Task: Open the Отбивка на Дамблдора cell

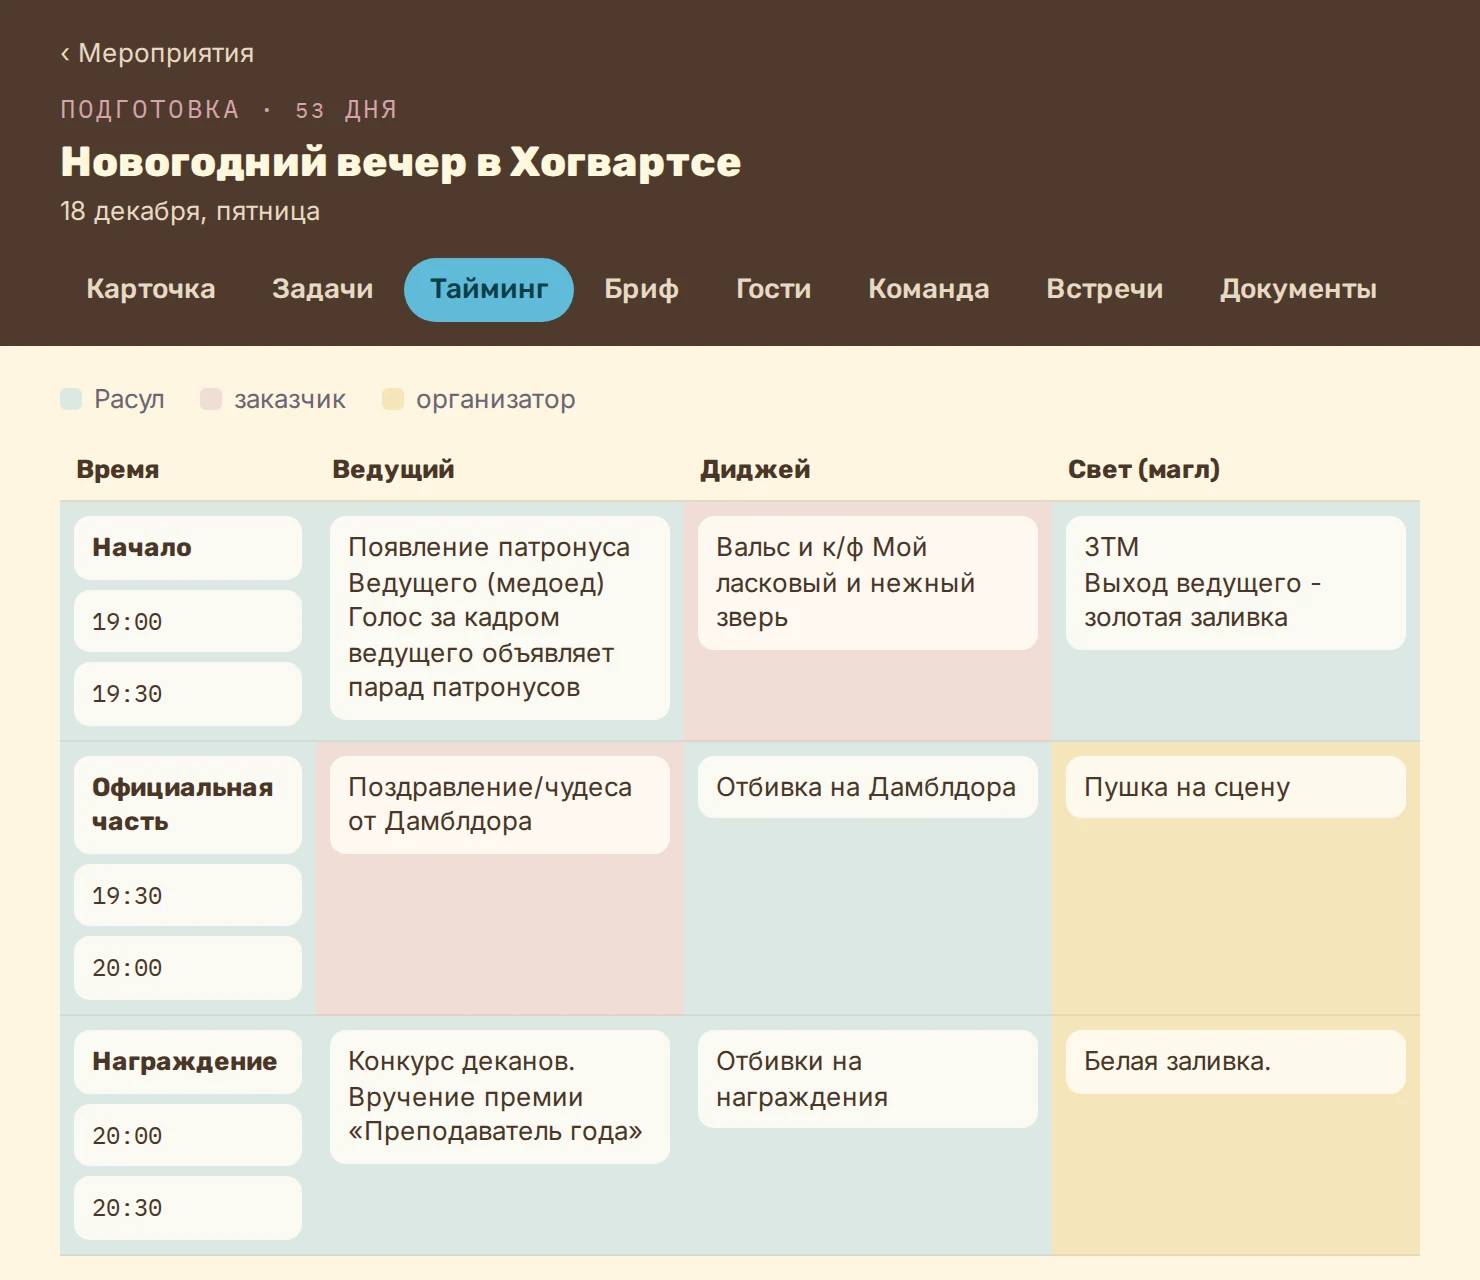Action: coord(868,787)
